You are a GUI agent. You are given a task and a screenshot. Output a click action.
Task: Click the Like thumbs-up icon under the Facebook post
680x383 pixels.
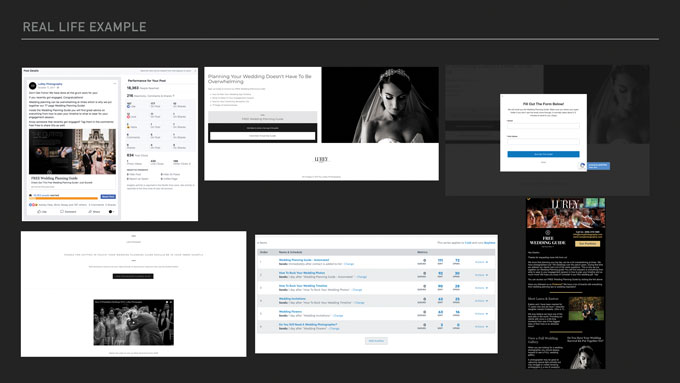39,212
